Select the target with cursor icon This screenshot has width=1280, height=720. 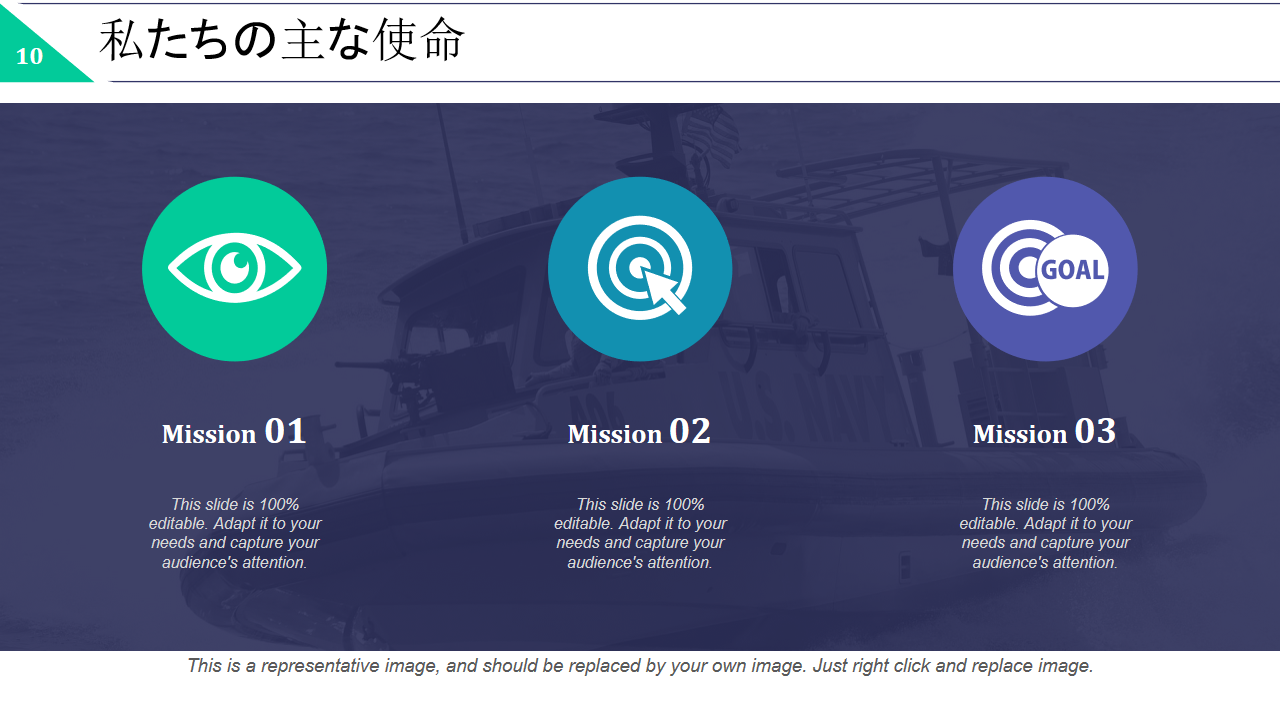pos(640,267)
